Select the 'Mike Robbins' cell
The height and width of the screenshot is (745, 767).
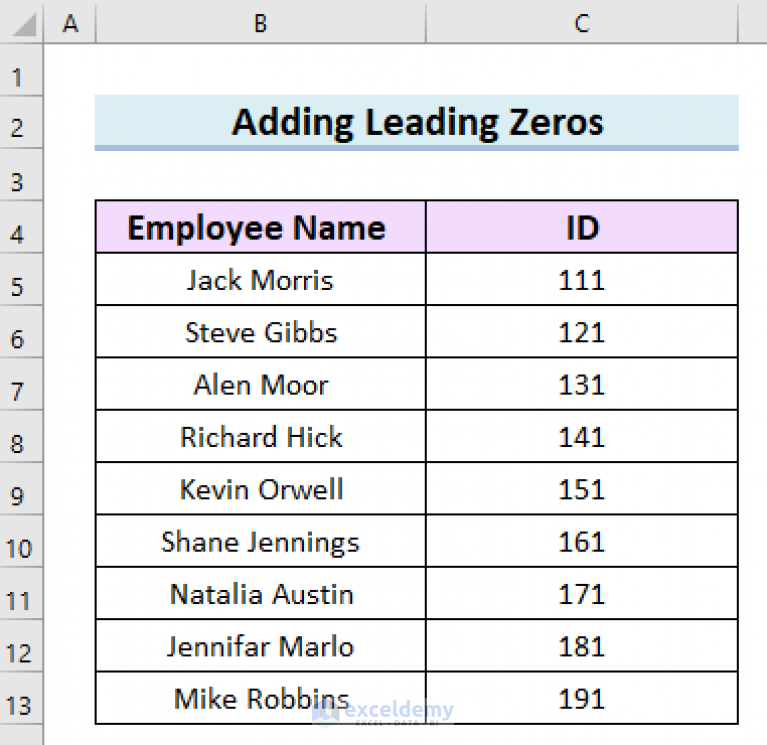[x=261, y=698]
